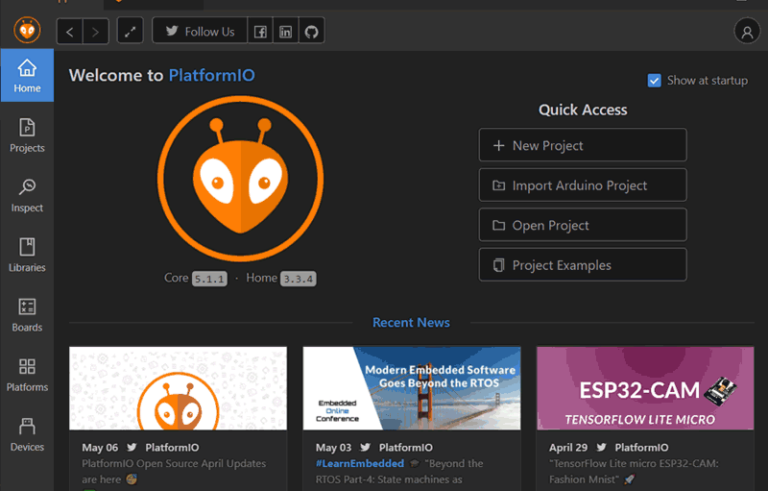
Task: Click the expand/fullscreen arrows icon
Action: (130, 32)
